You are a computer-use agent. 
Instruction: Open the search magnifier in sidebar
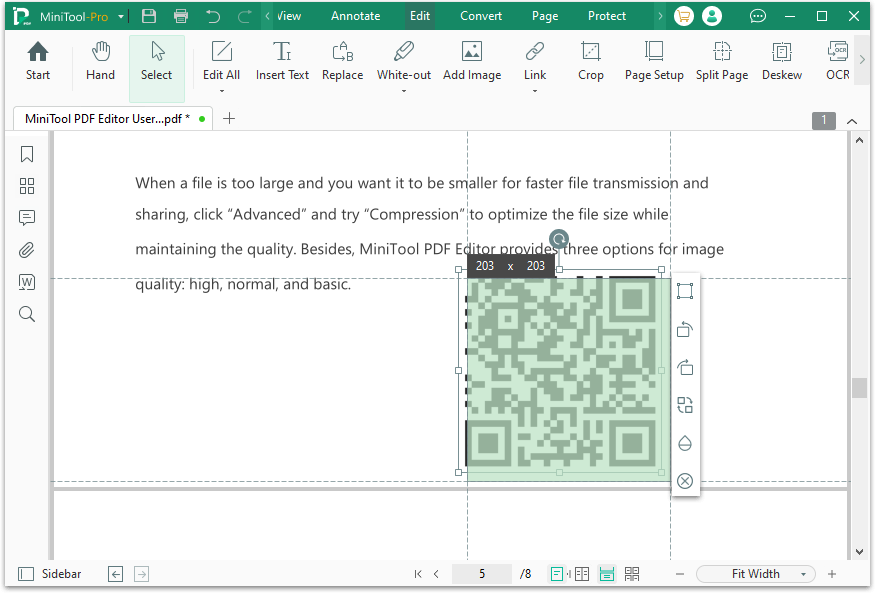[x=27, y=314]
